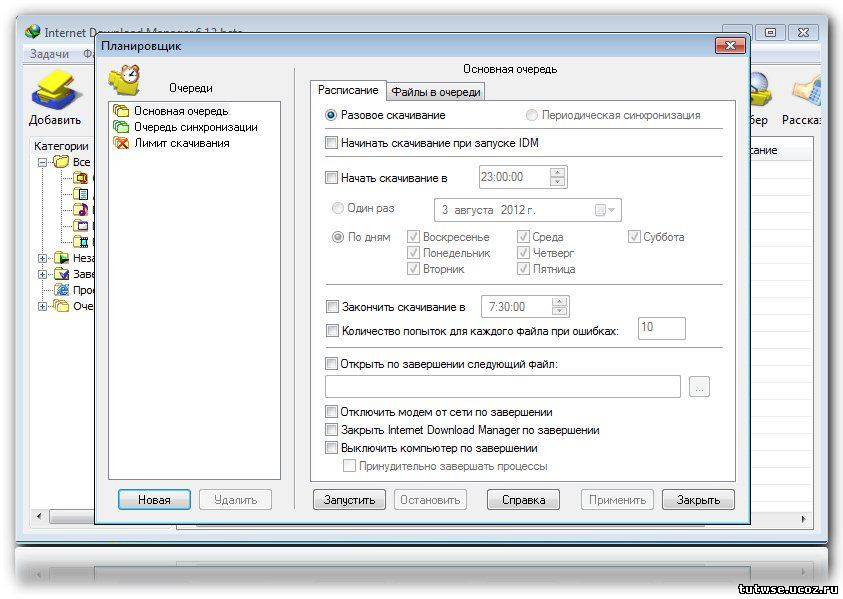
Task: Click the Рассказать toolbar icon
Action: [x=805, y=92]
